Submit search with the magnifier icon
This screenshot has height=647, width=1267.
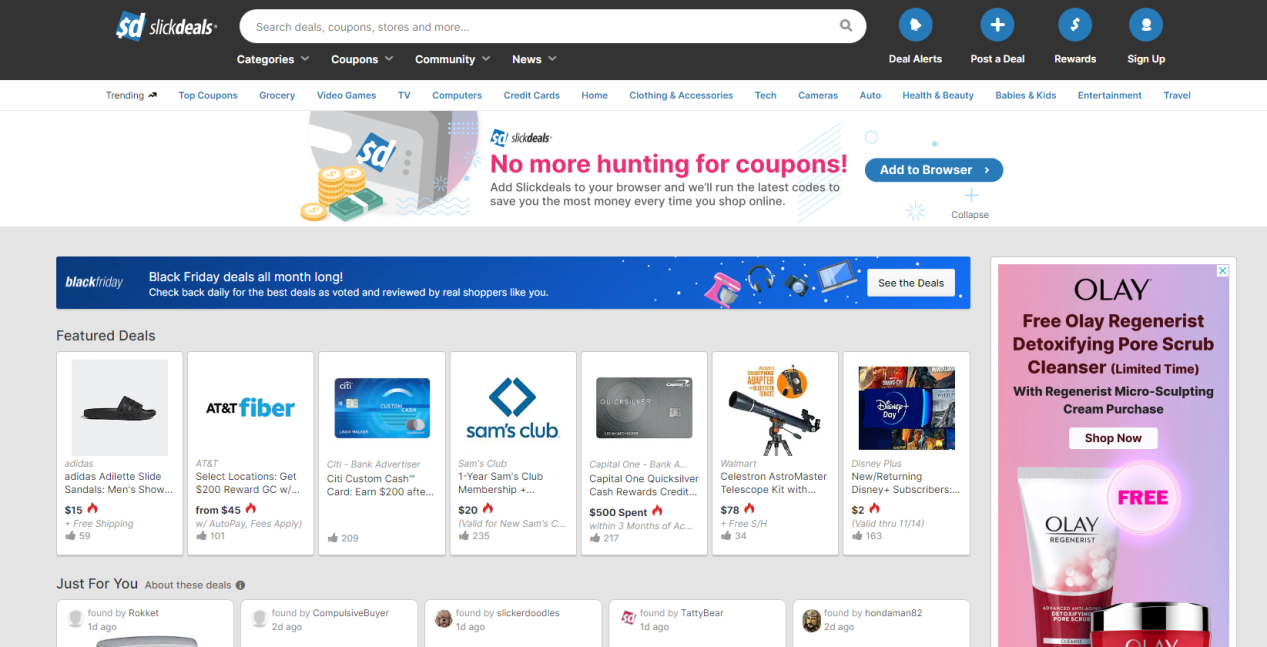click(846, 26)
